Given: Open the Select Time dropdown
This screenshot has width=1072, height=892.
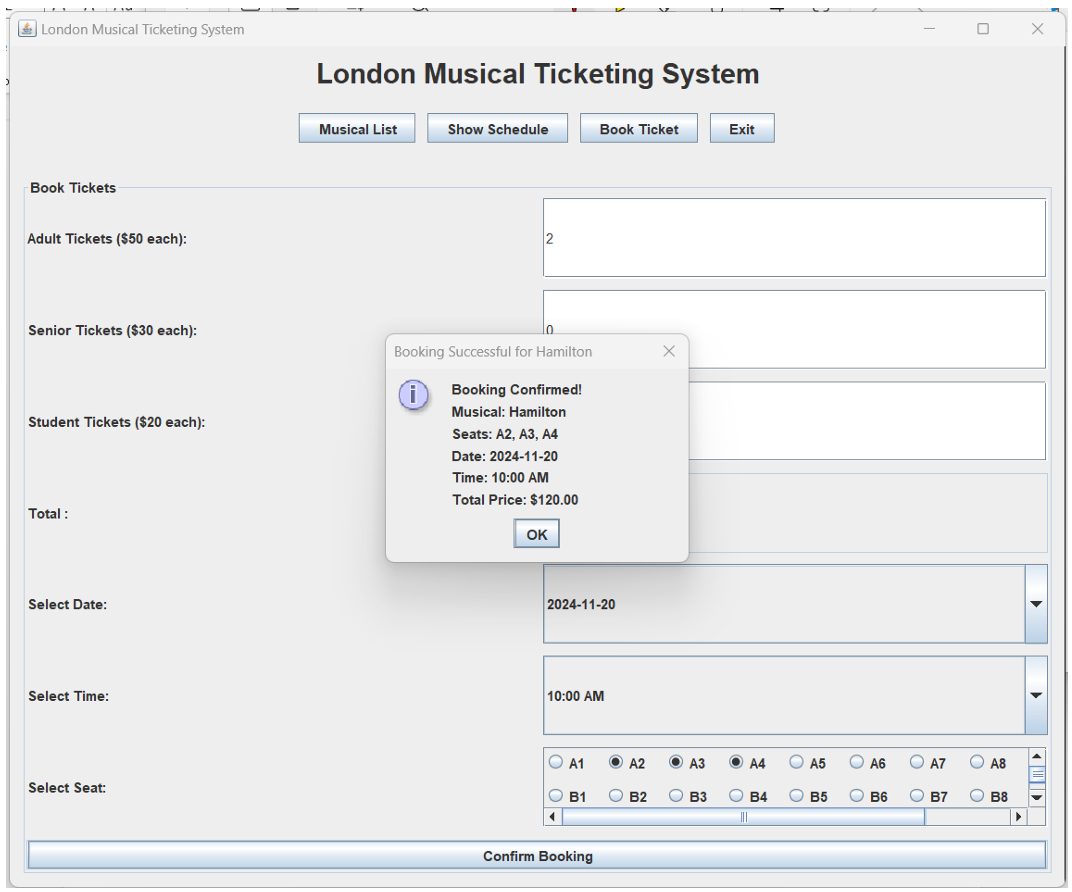Looking at the screenshot, I should pyautogui.click(x=1034, y=695).
